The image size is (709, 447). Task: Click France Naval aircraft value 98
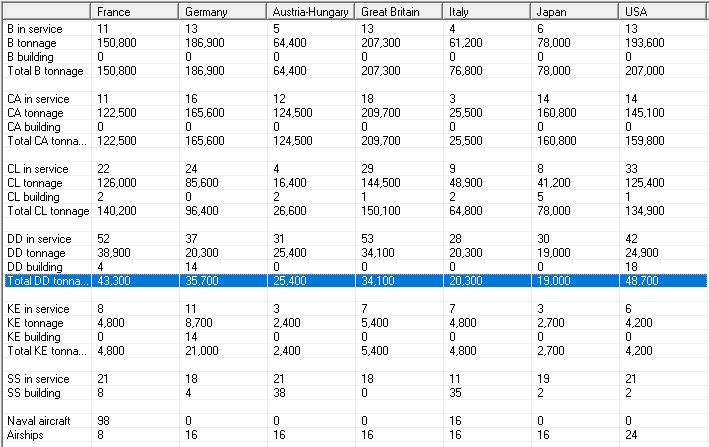(x=104, y=421)
